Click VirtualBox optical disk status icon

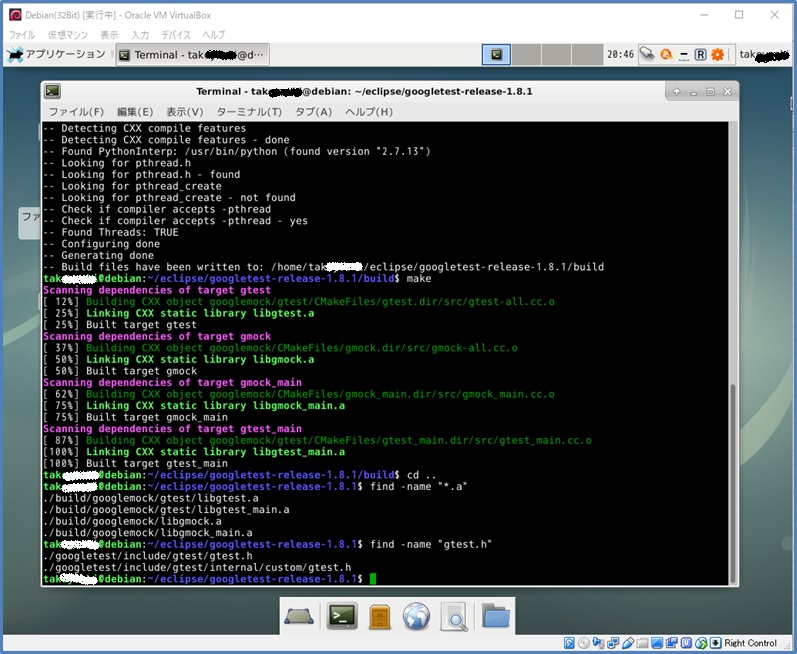(584, 643)
